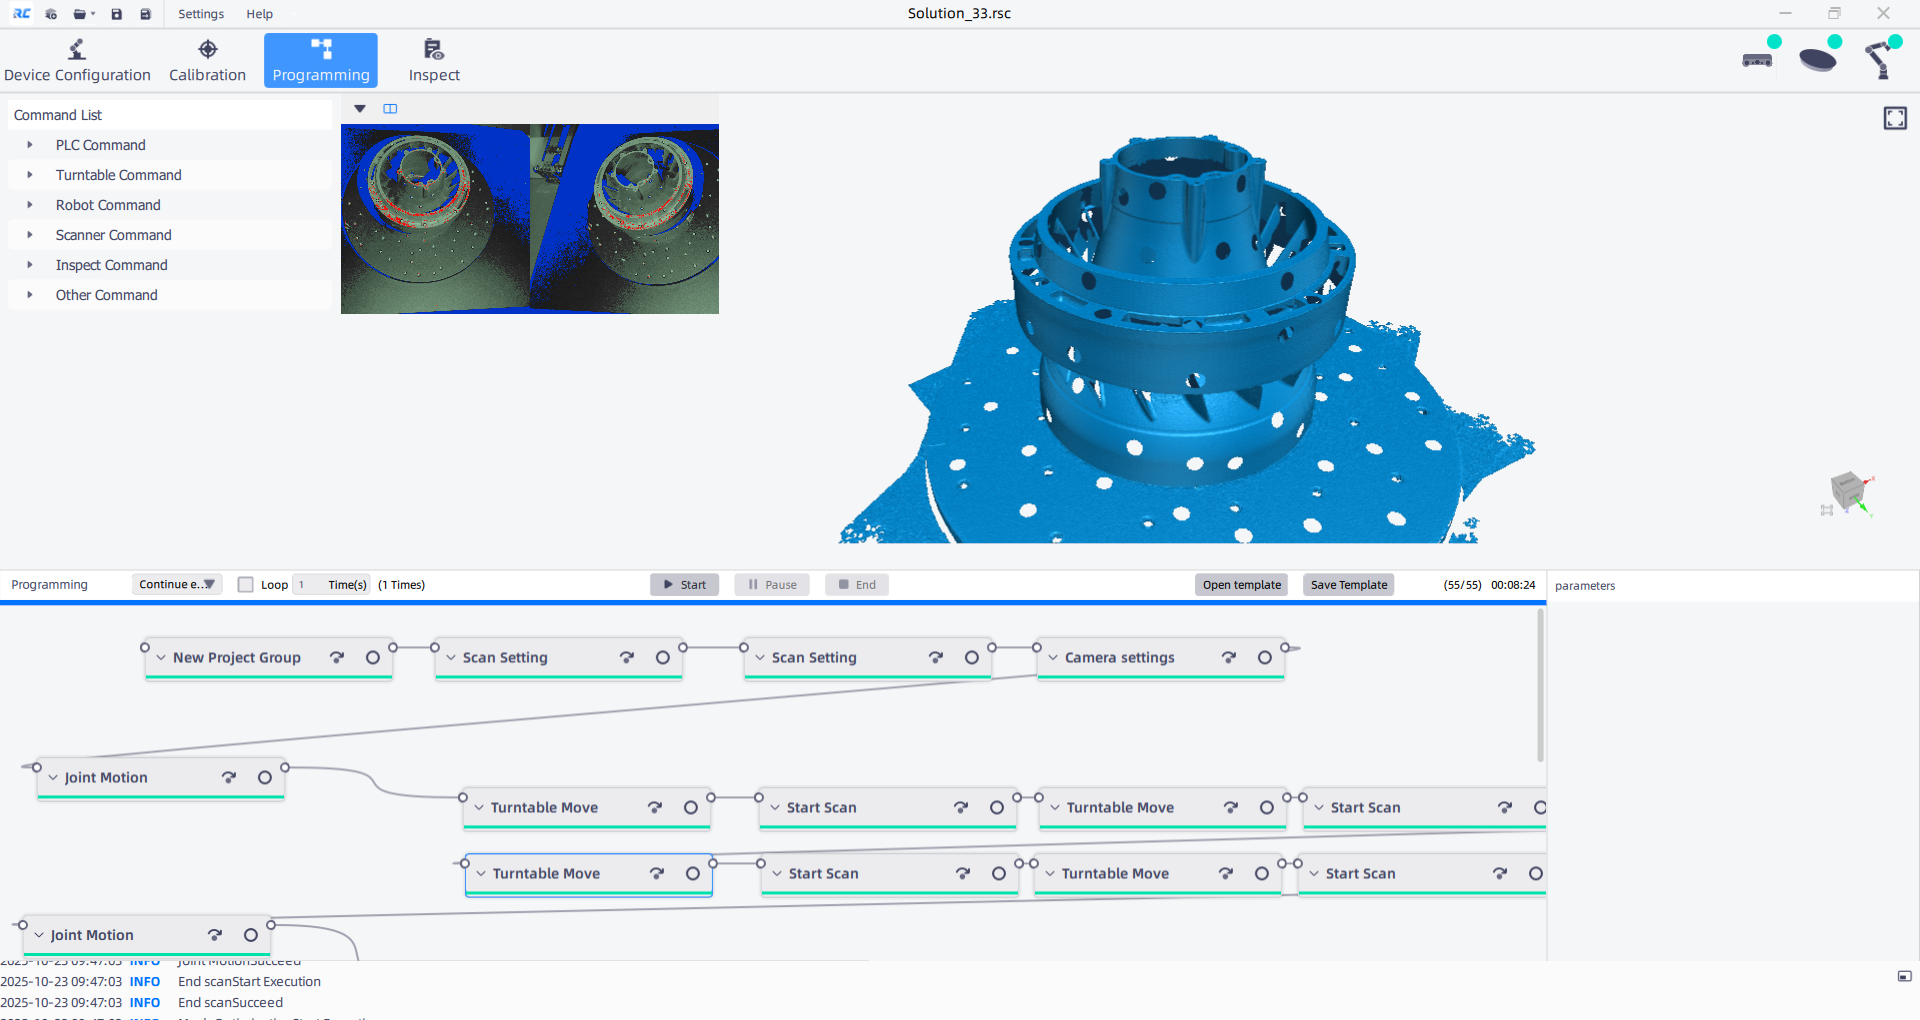Expand the Scanner Command category
1920x1020 pixels.
[30, 235]
